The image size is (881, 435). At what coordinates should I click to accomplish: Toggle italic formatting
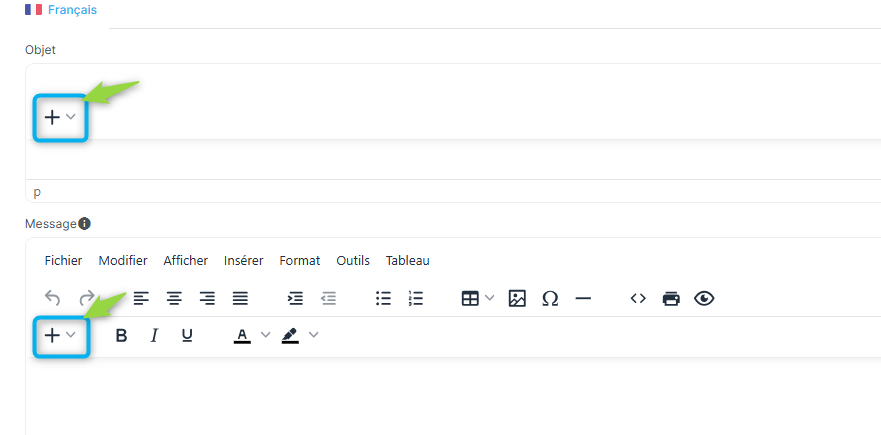click(x=155, y=336)
